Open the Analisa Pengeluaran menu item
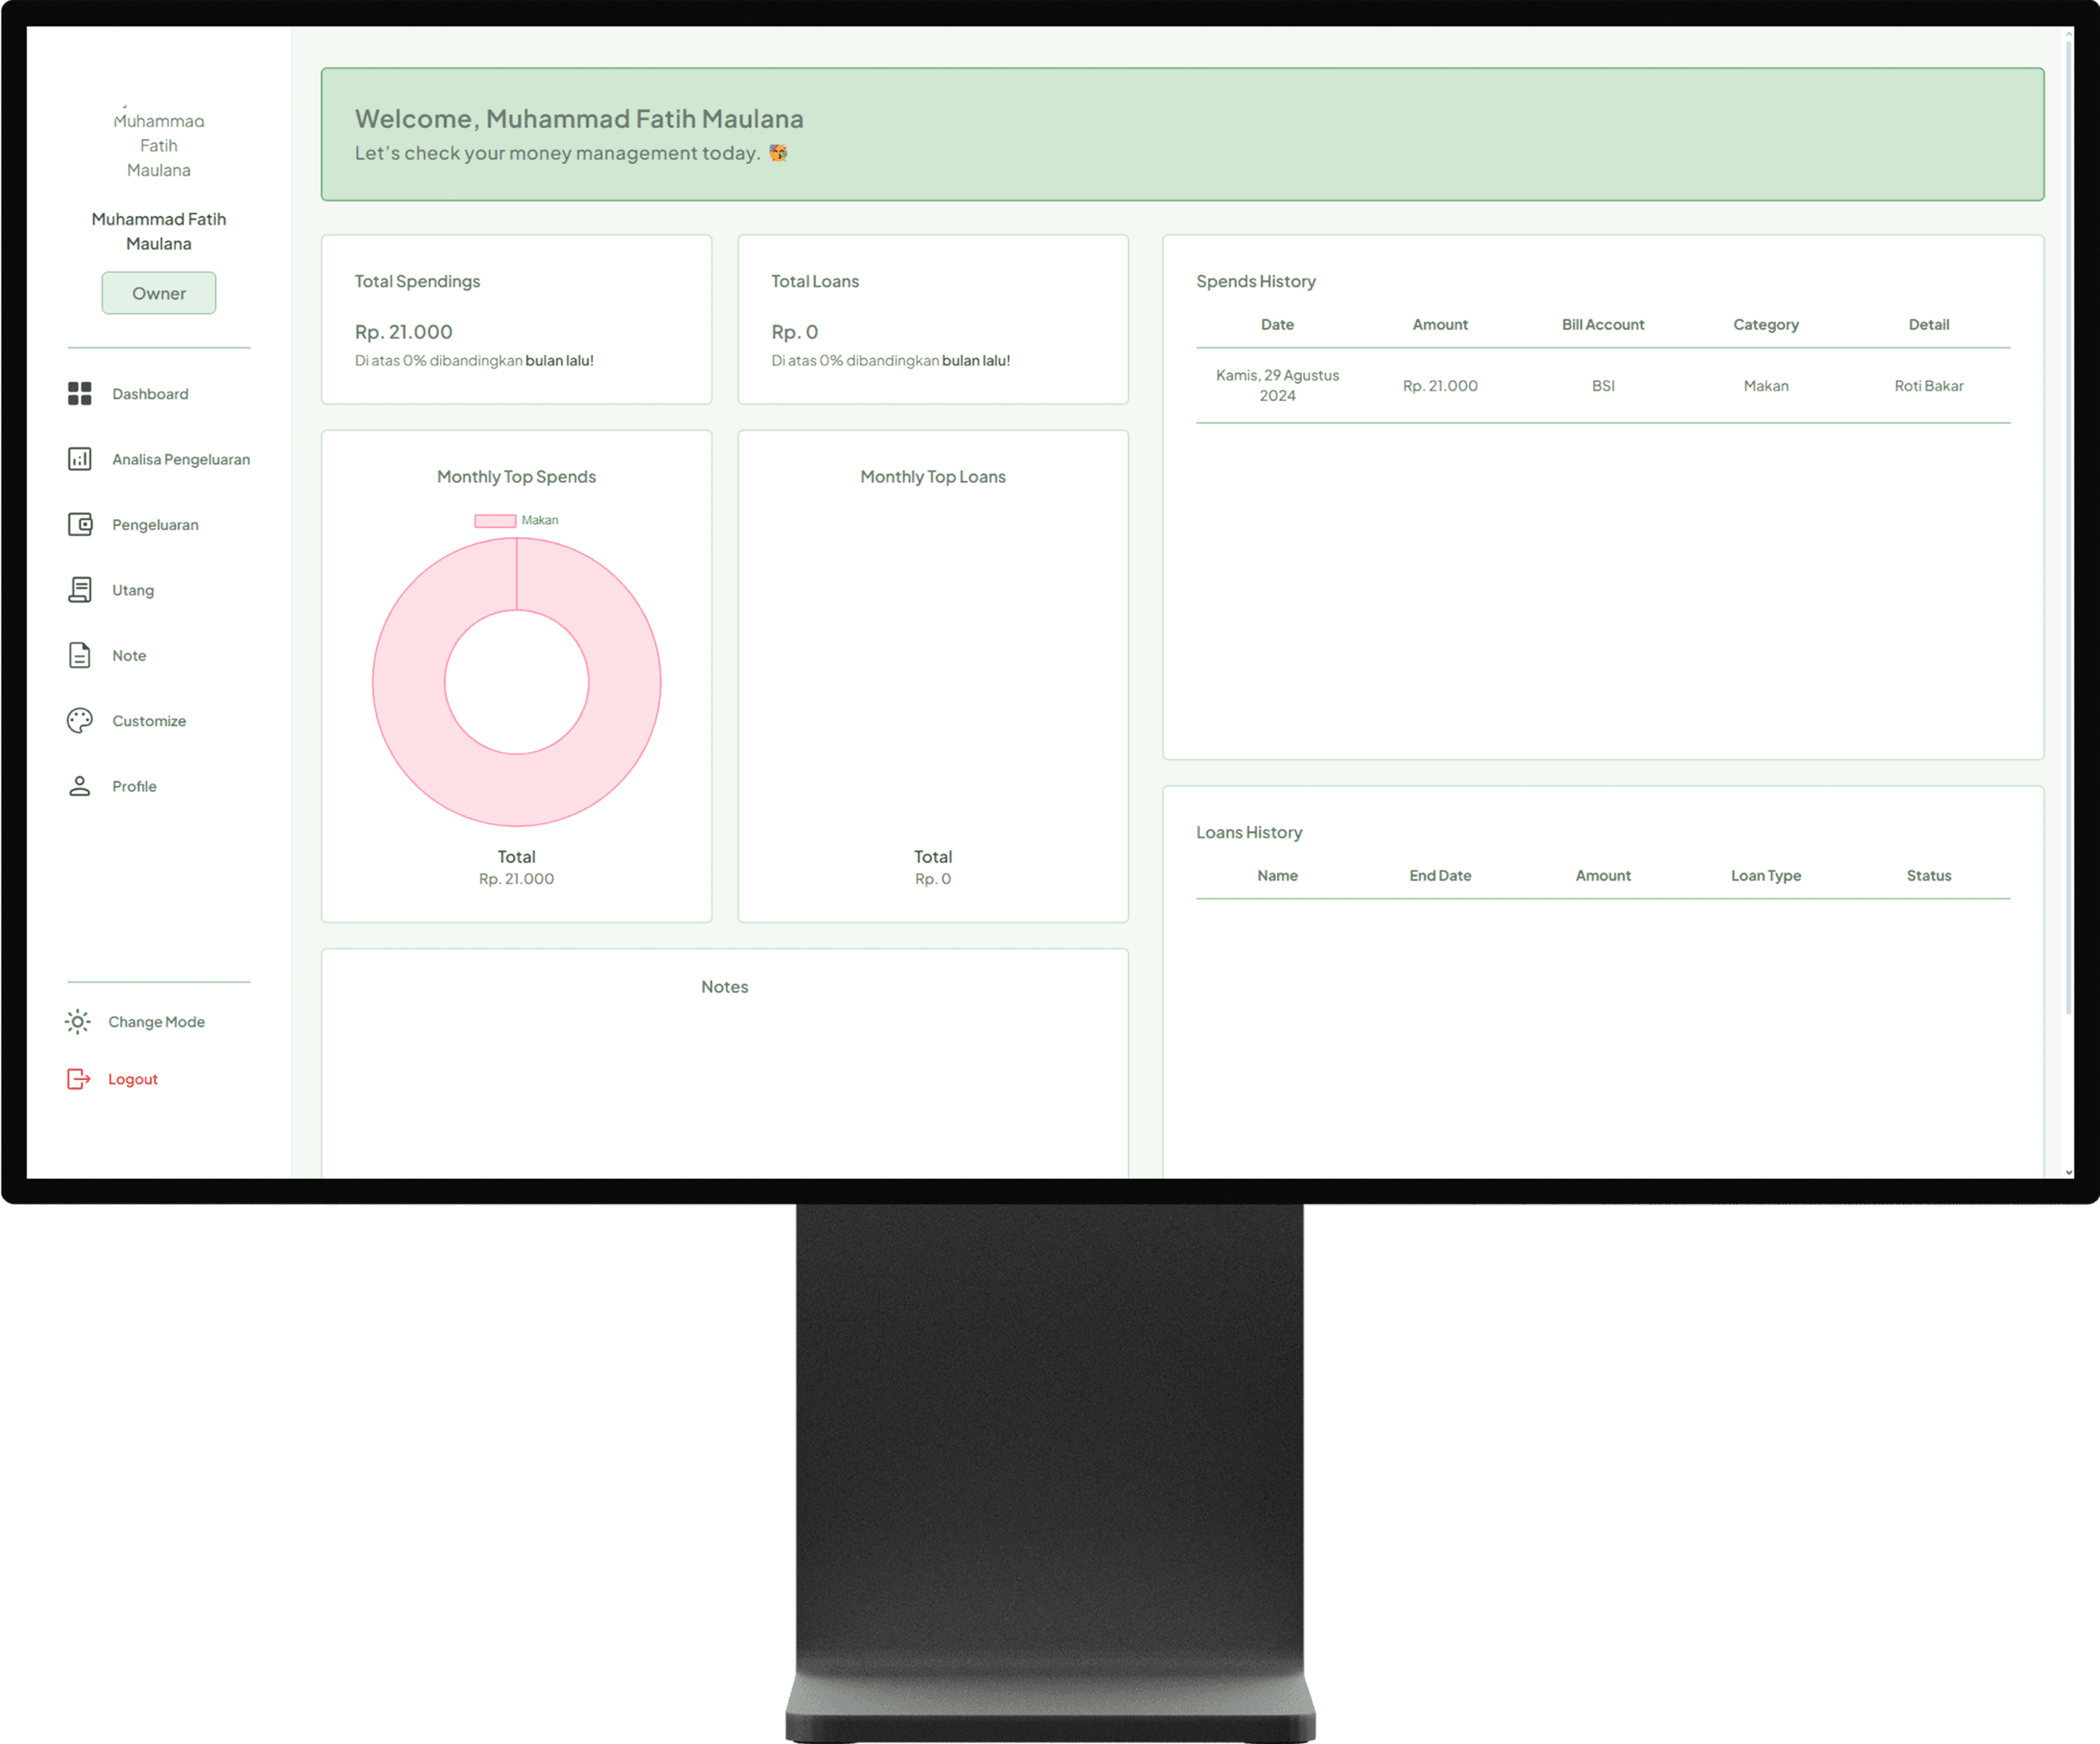This screenshot has width=2100, height=1744. click(181, 459)
